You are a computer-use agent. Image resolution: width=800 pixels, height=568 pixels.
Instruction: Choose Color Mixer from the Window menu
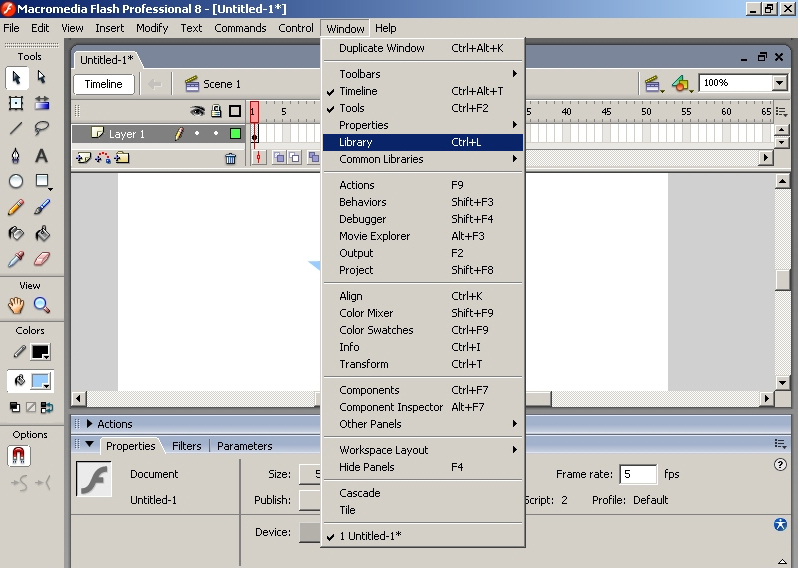423,313
